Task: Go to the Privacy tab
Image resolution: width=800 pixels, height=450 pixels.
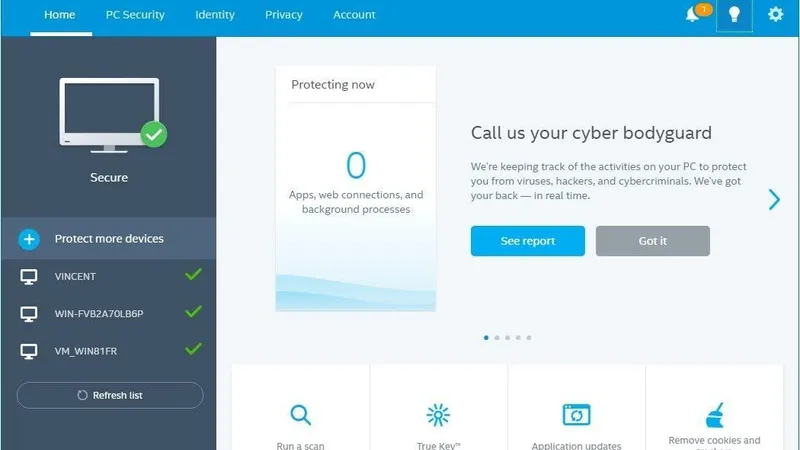Action: [284, 15]
